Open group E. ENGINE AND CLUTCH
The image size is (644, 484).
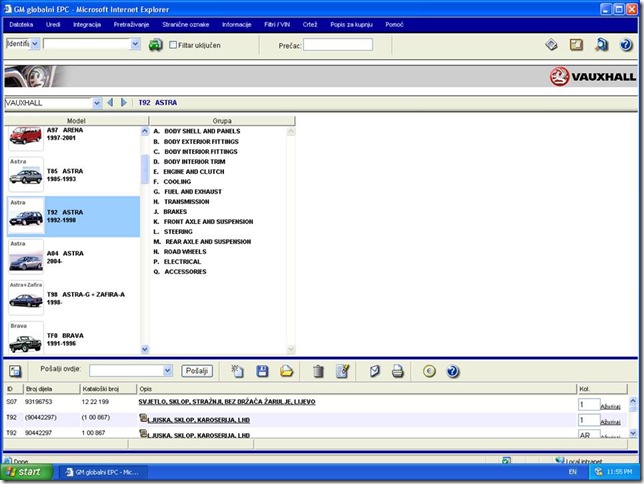tap(189, 171)
